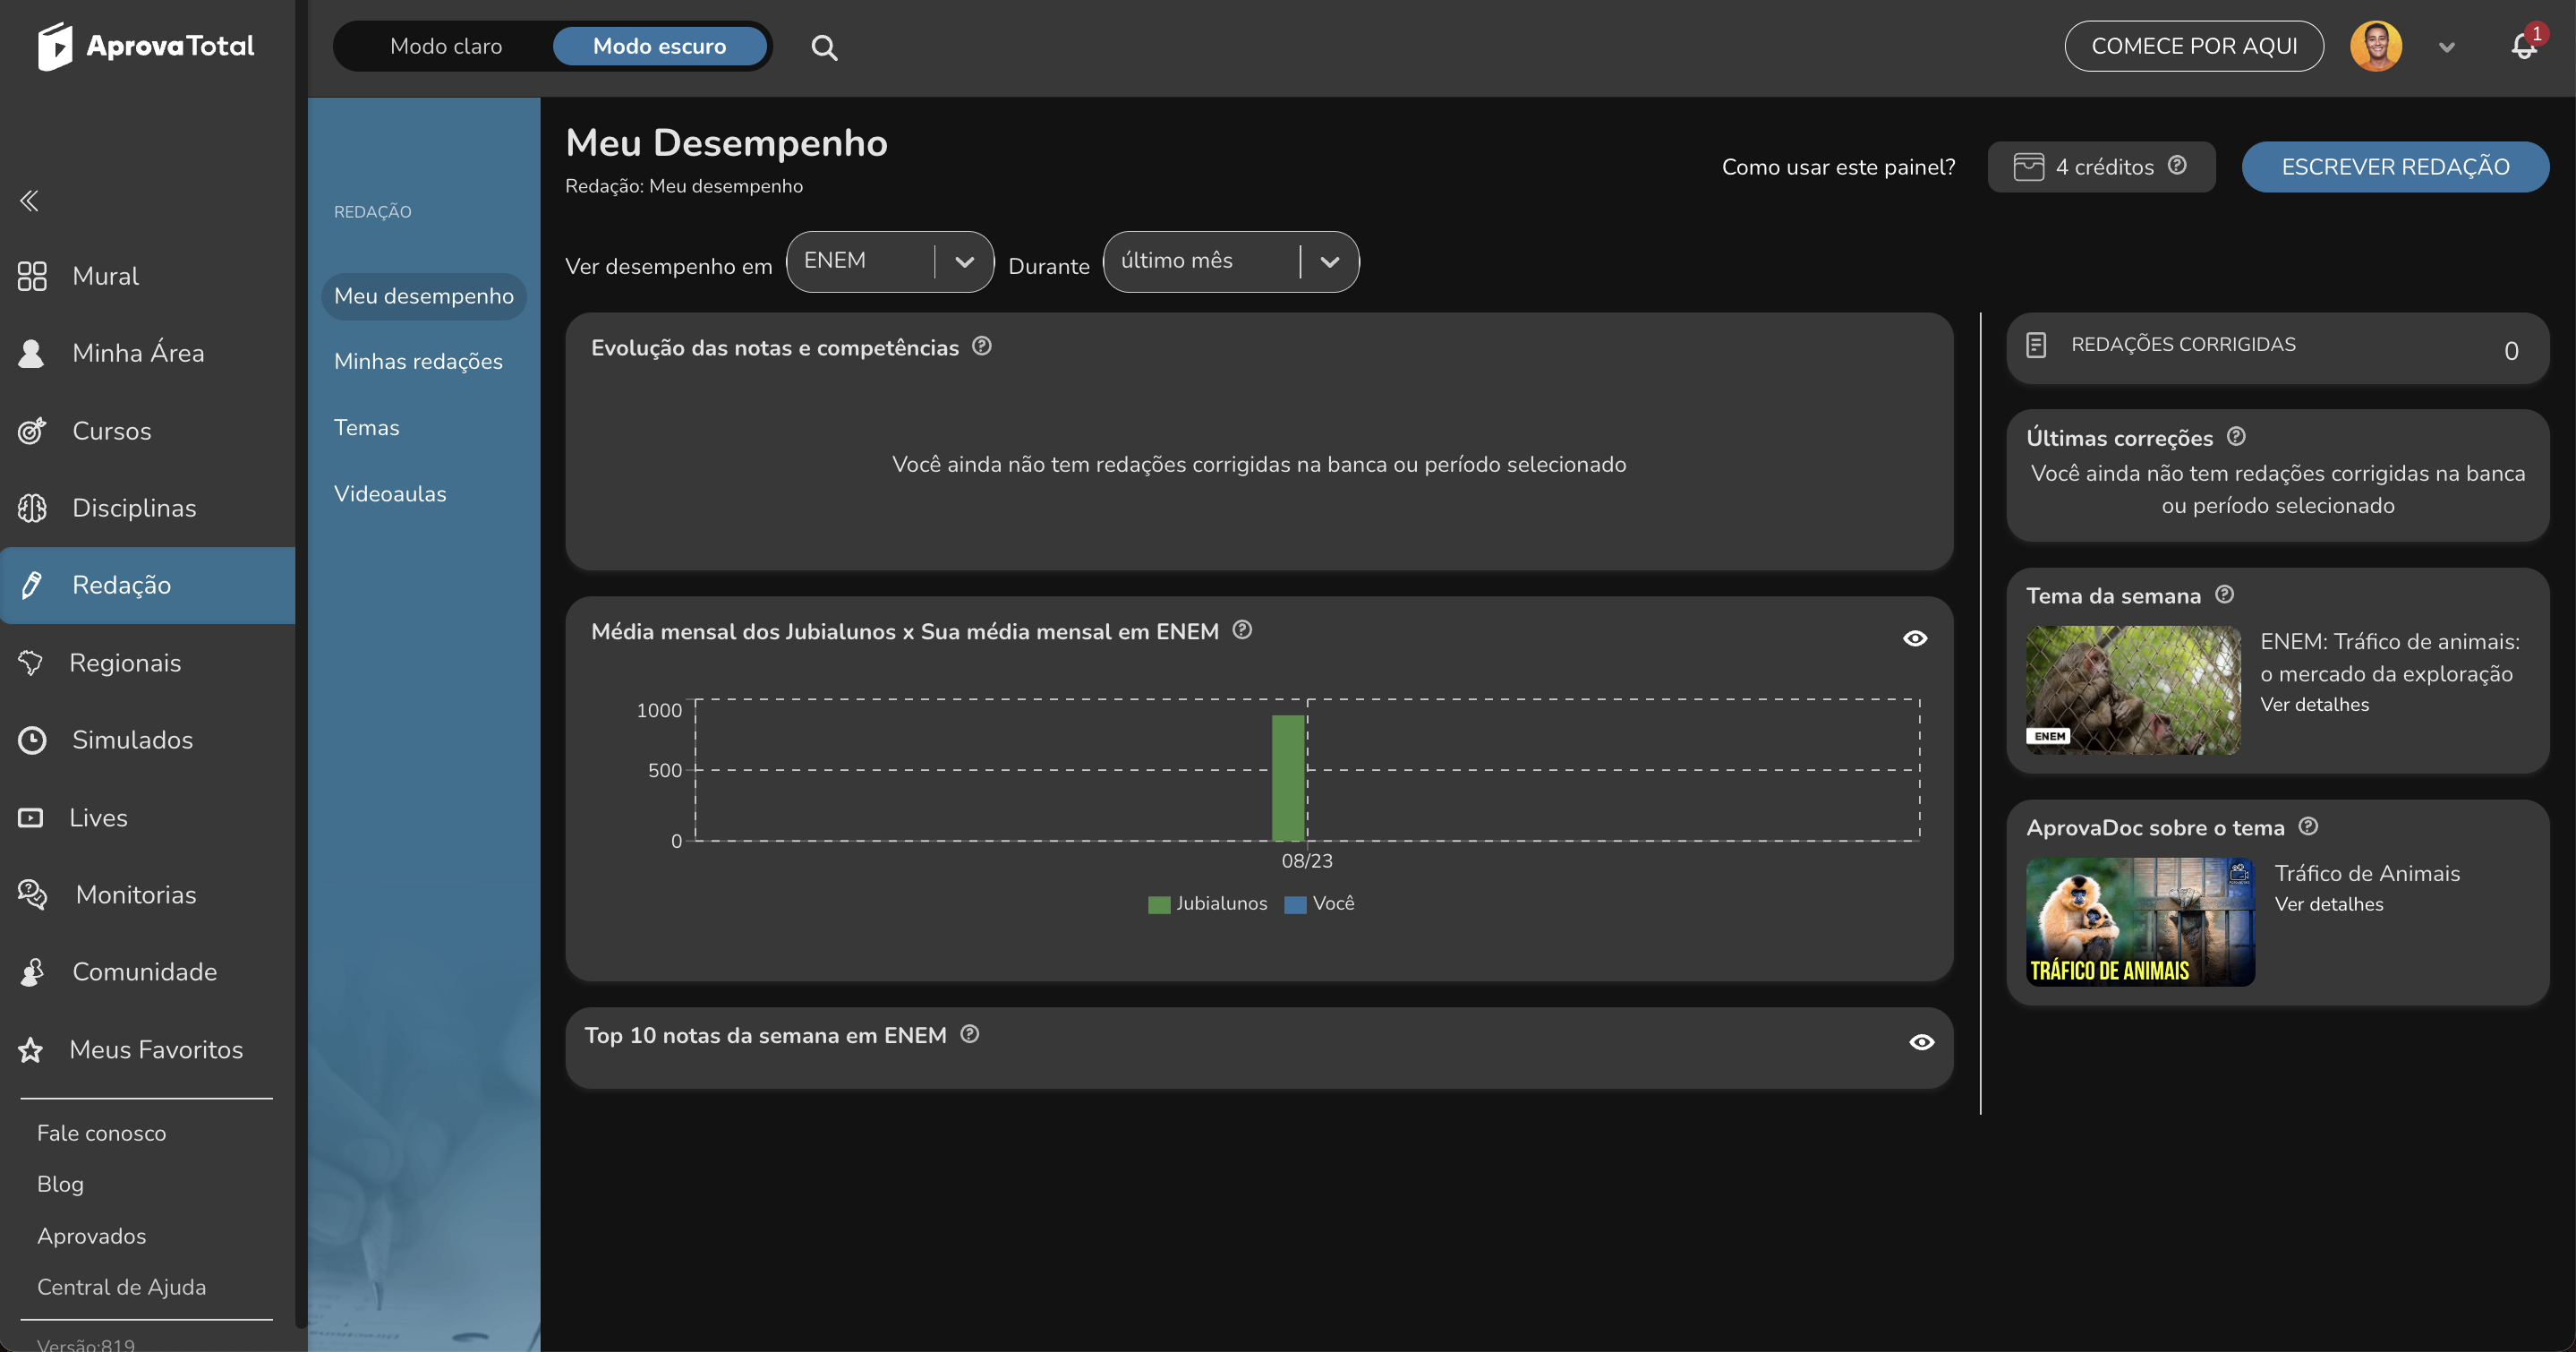
Task: Toggle visibility eye on Média mensal chart
Action: point(1915,638)
